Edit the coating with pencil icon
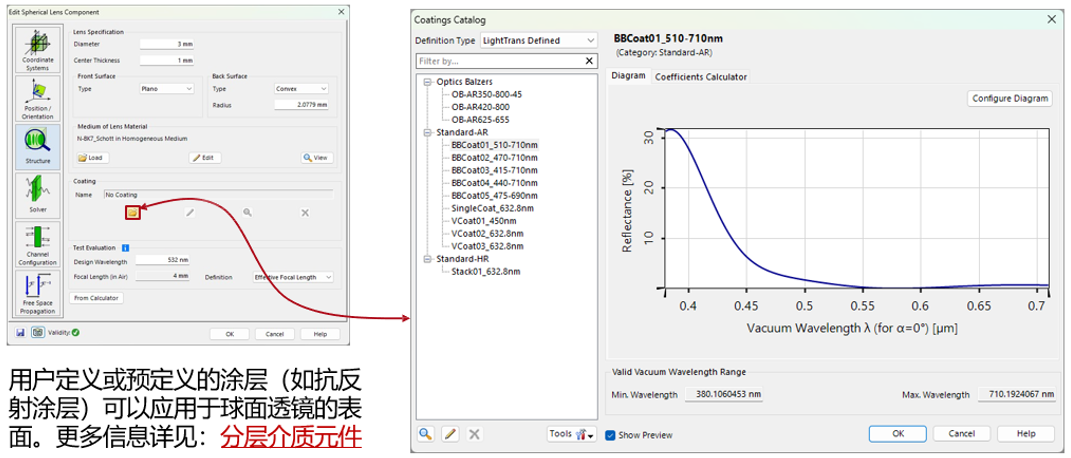The width and height of the screenshot is (1071, 458). coord(190,212)
